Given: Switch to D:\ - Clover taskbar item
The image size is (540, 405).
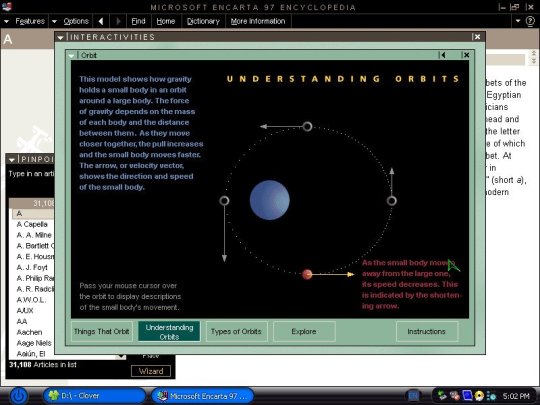Looking at the screenshot, I should click(x=93, y=396).
